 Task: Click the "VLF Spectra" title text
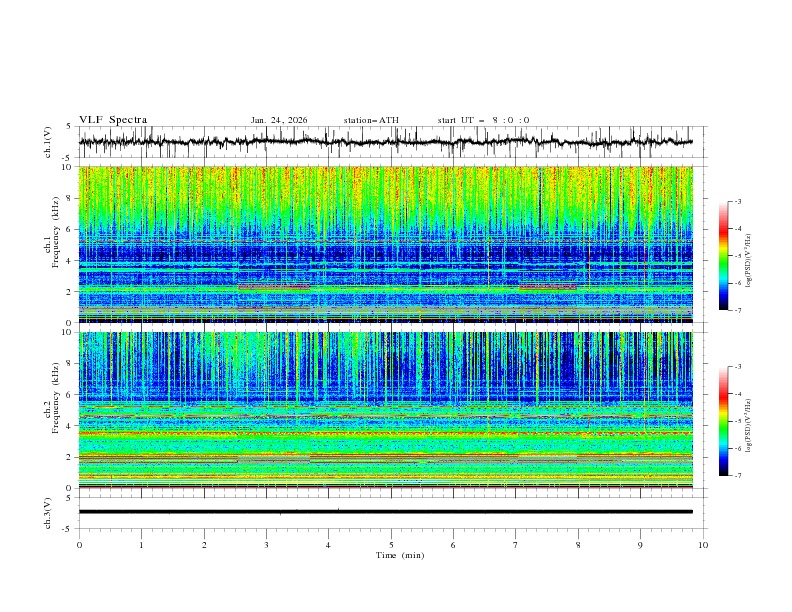tap(113, 120)
